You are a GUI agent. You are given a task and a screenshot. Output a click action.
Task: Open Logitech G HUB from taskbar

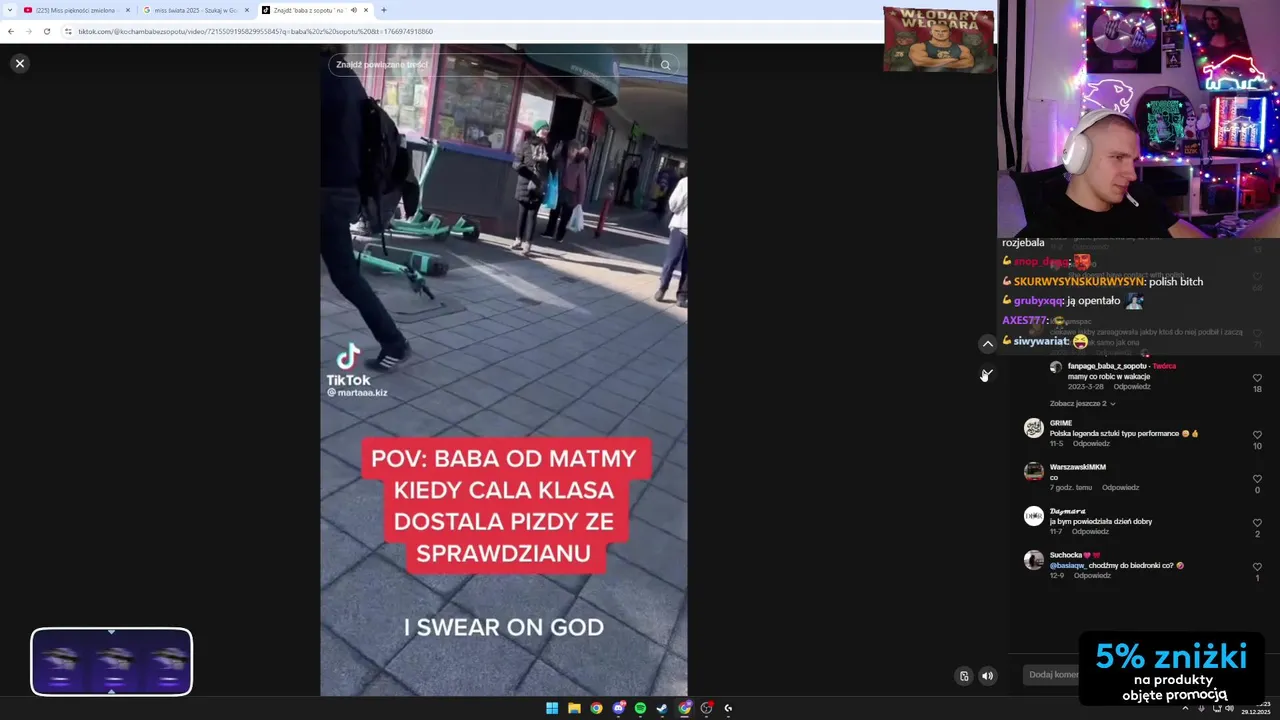click(728, 708)
